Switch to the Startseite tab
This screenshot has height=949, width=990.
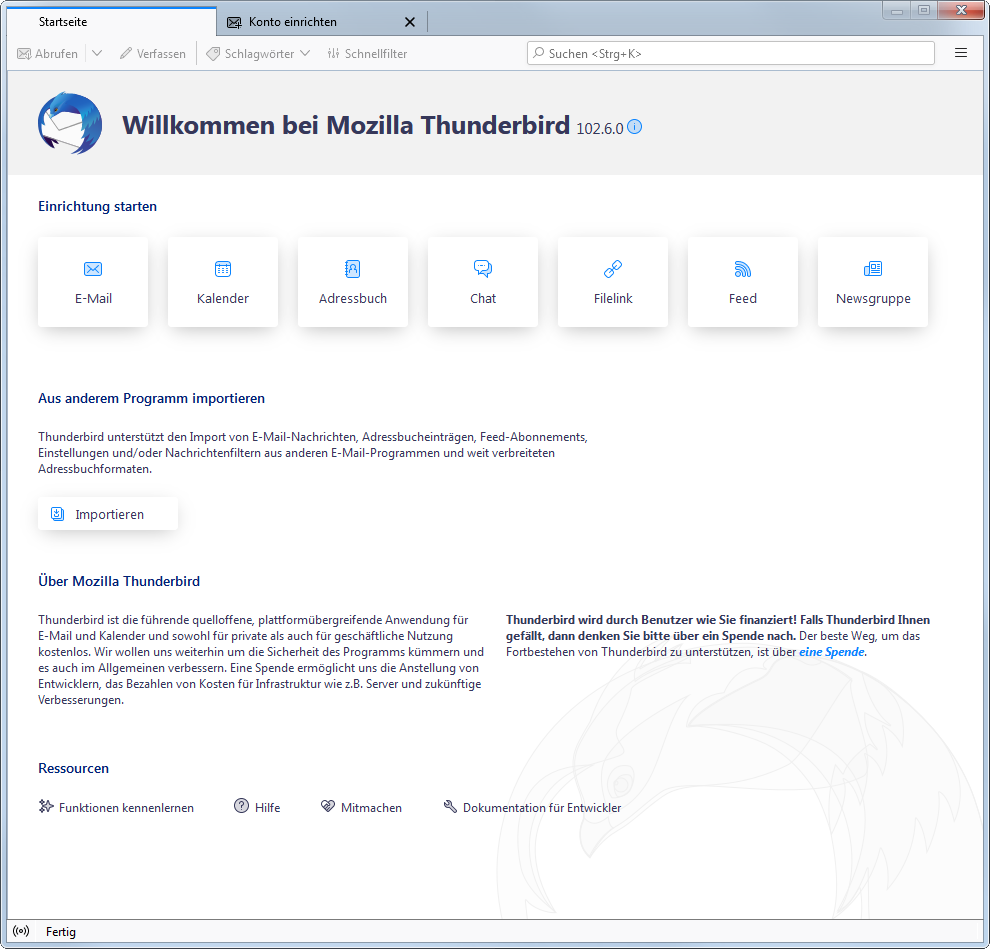click(x=112, y=22)
